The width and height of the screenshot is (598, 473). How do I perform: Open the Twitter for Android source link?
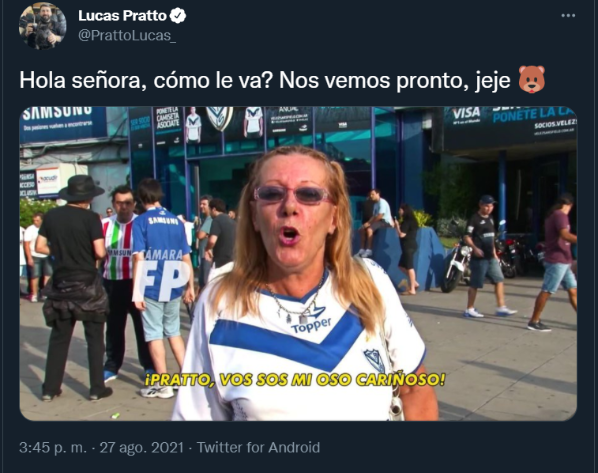click(x=258, y=447)
